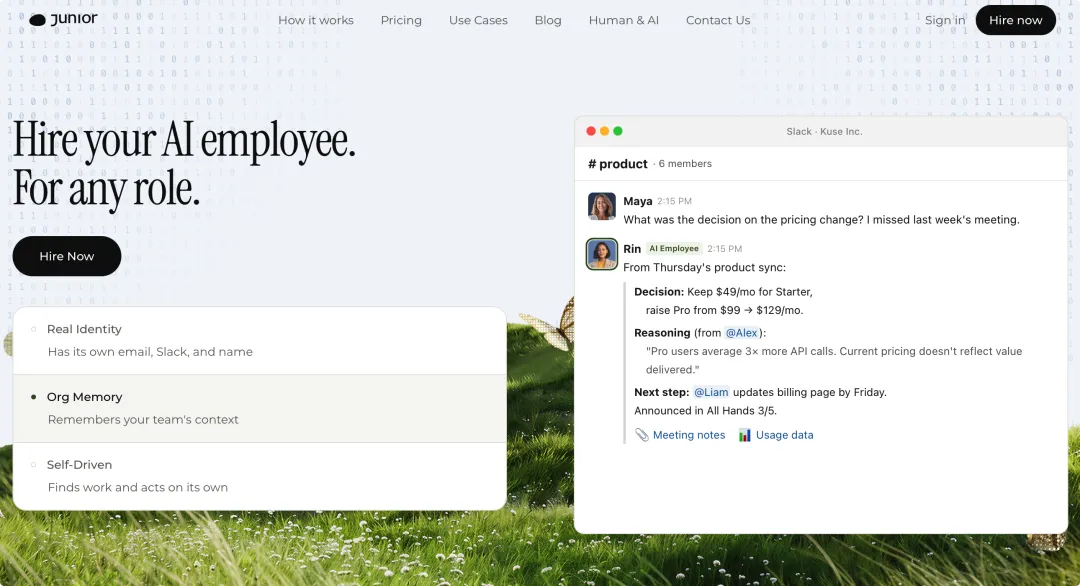Click the Junior logo in header

click(64, 19)
